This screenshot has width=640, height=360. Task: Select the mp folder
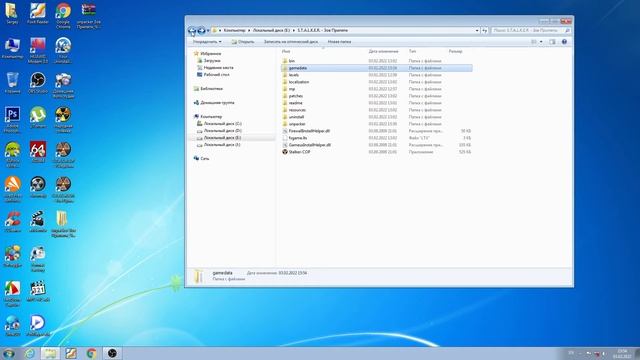pos(291,89)
